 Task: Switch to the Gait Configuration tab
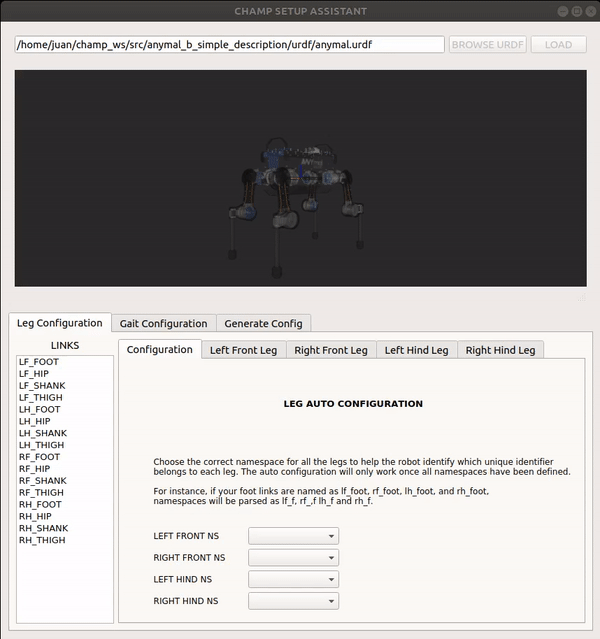163,324
